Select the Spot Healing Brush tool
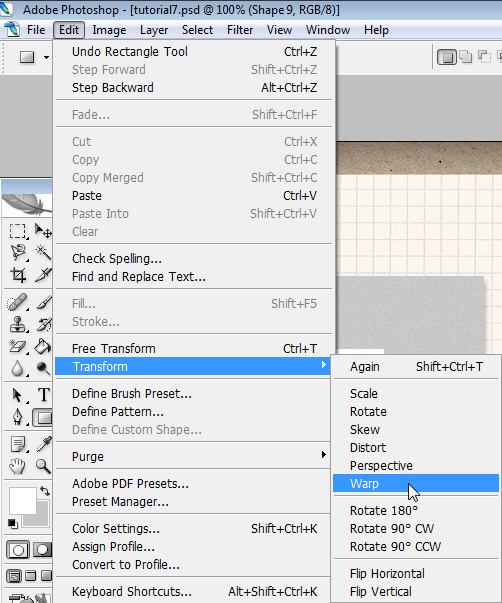The width and height of the screenshot is (502, 603). click(x=17, y=302)
